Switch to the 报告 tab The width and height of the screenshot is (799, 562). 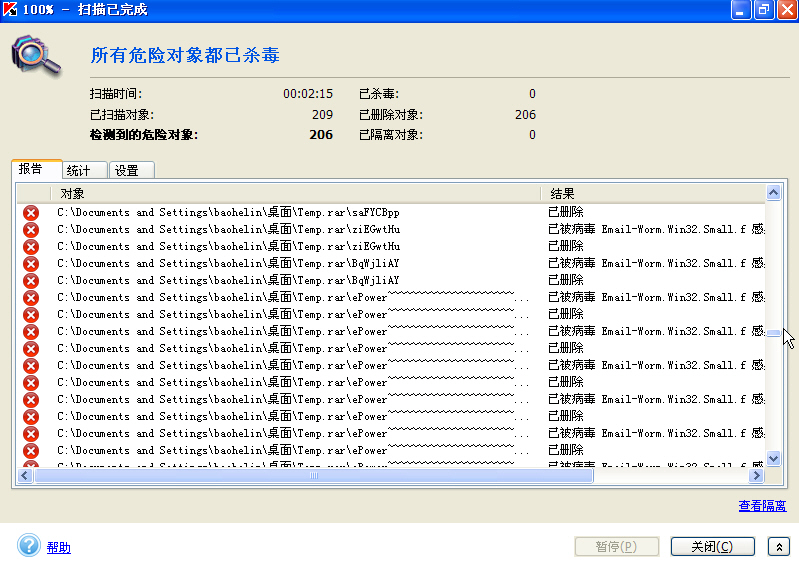coord(37,169)
